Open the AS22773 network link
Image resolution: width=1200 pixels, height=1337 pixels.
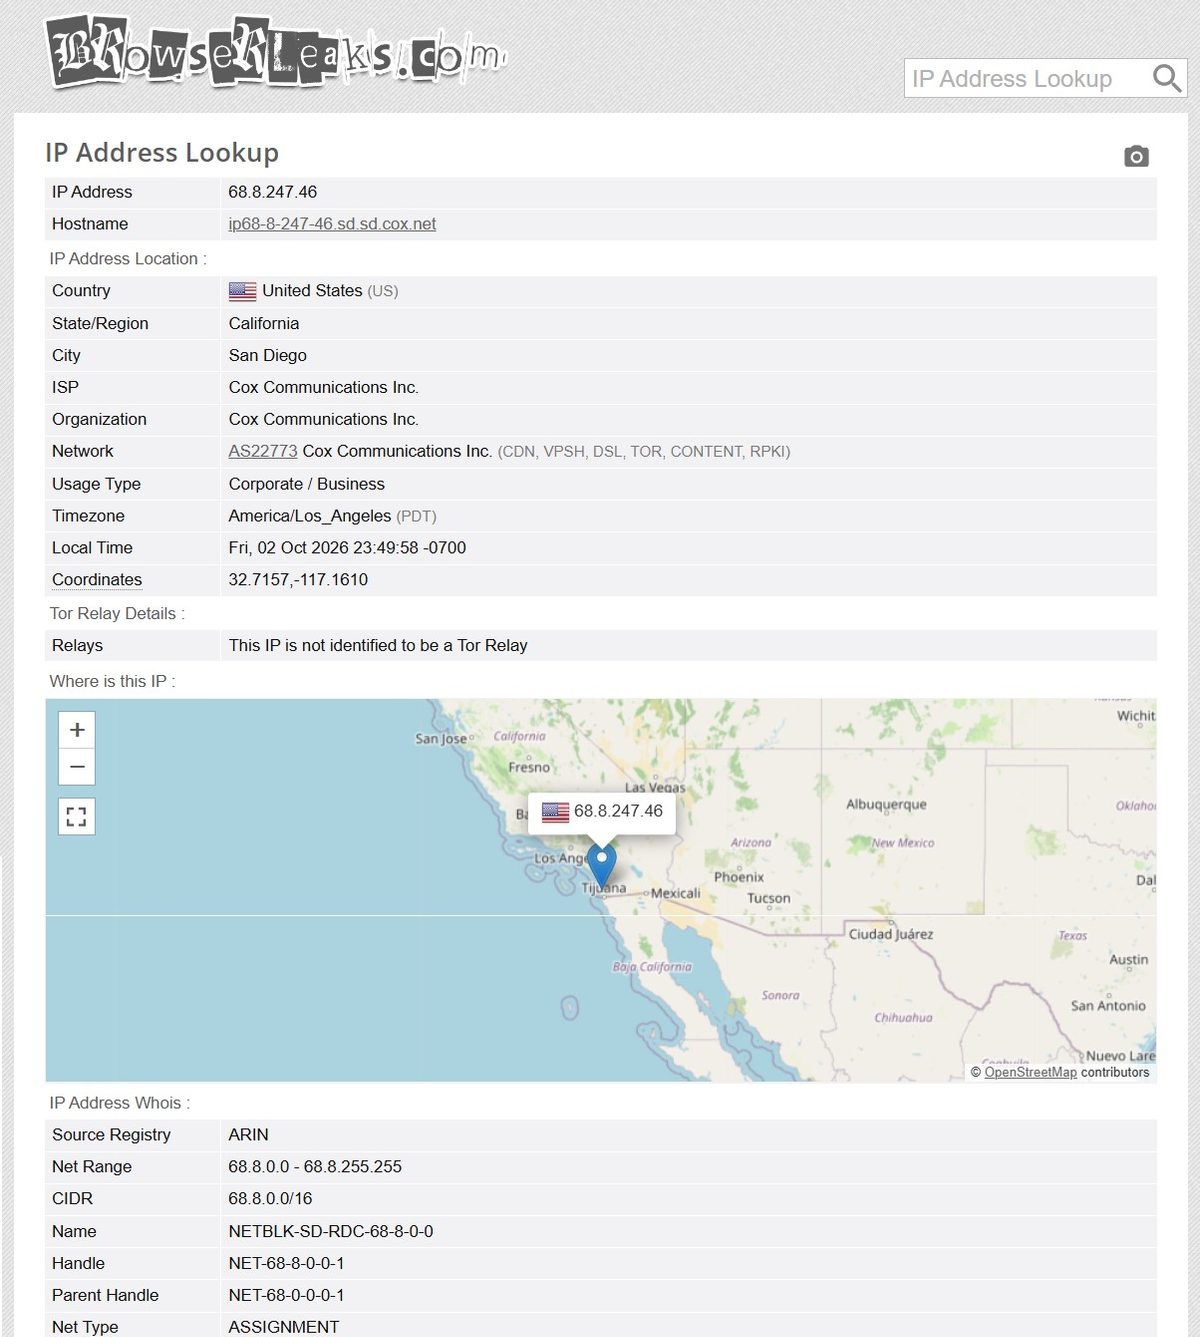[x=263, y=451]
